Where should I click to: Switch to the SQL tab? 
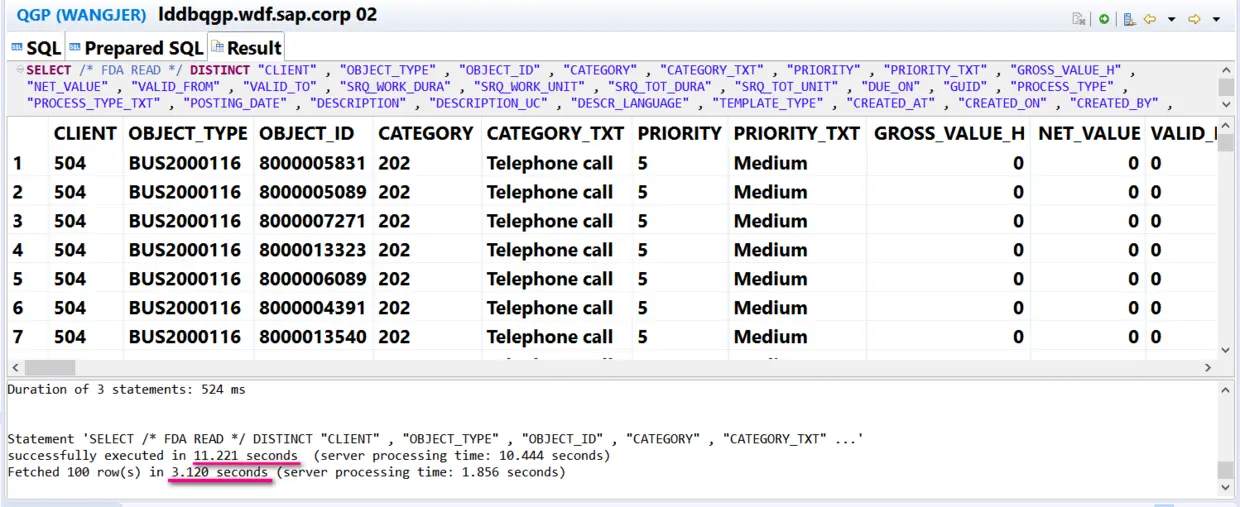click(36, 48)
